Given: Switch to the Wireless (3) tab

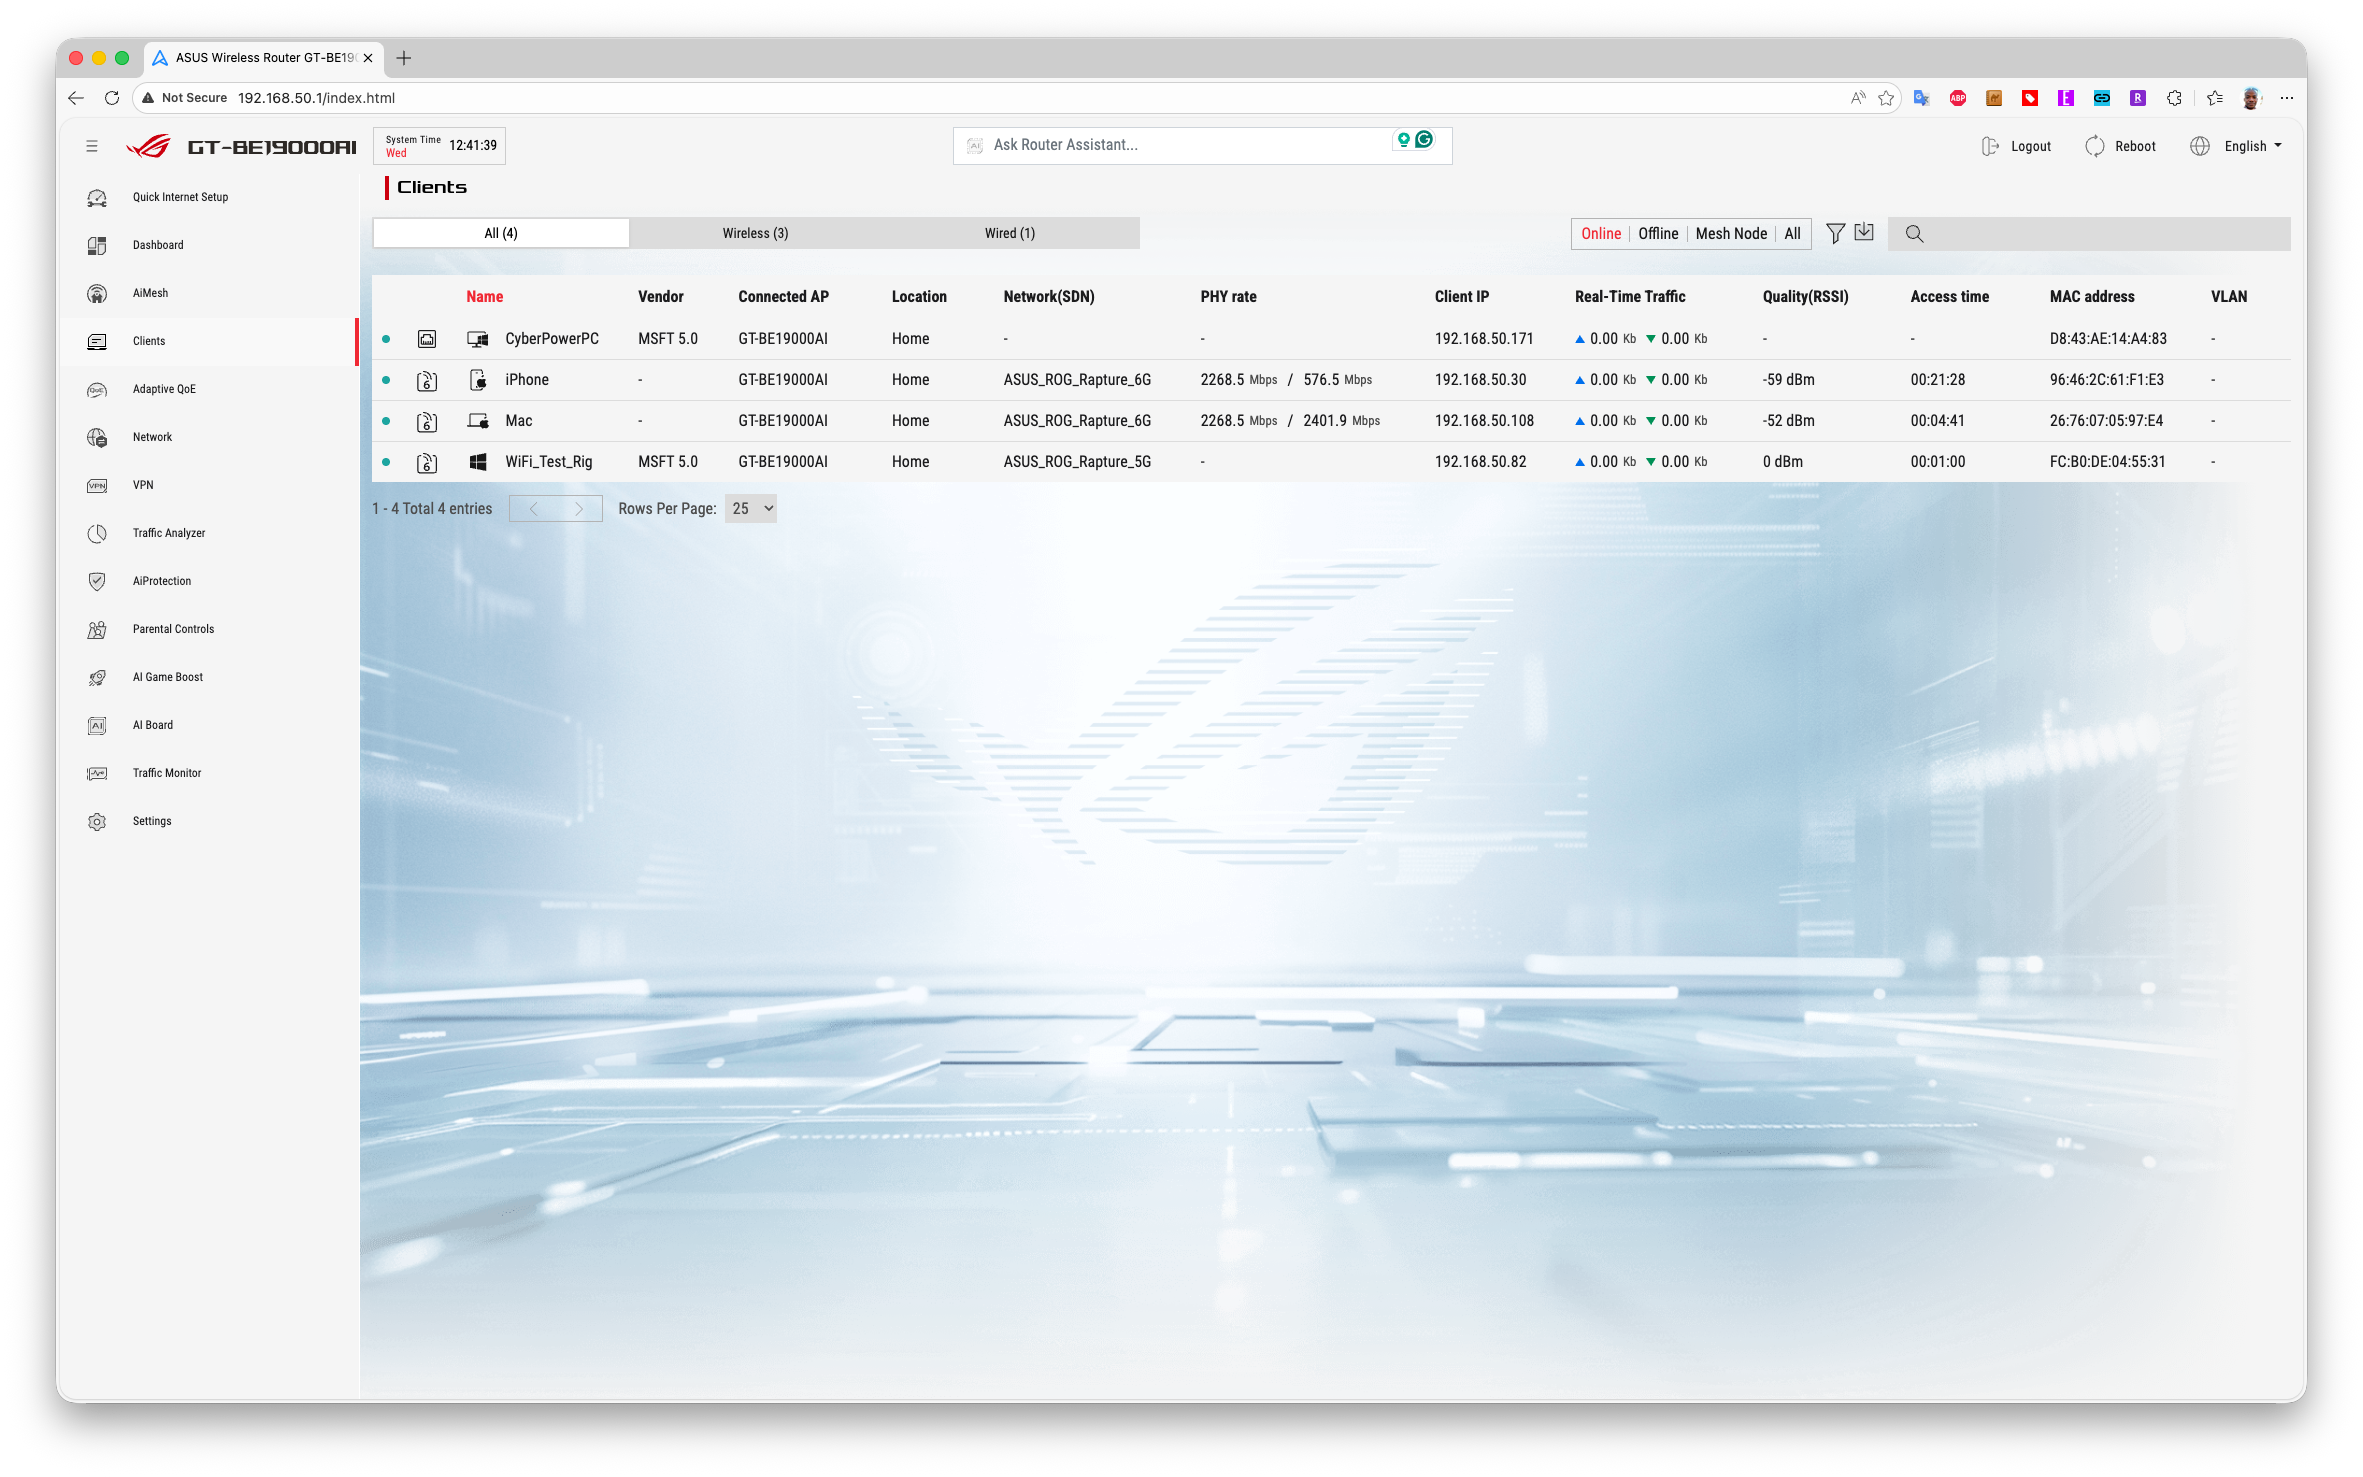Looking at the screenshot, I should click(x=755, y=233).
